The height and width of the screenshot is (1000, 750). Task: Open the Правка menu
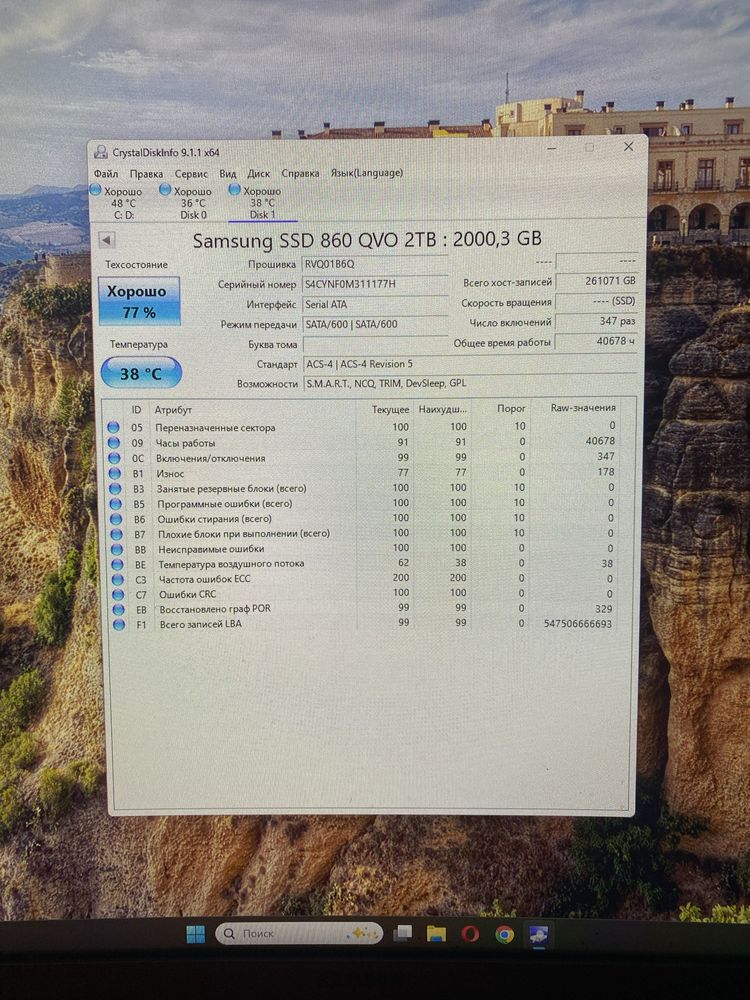(146, 173)
